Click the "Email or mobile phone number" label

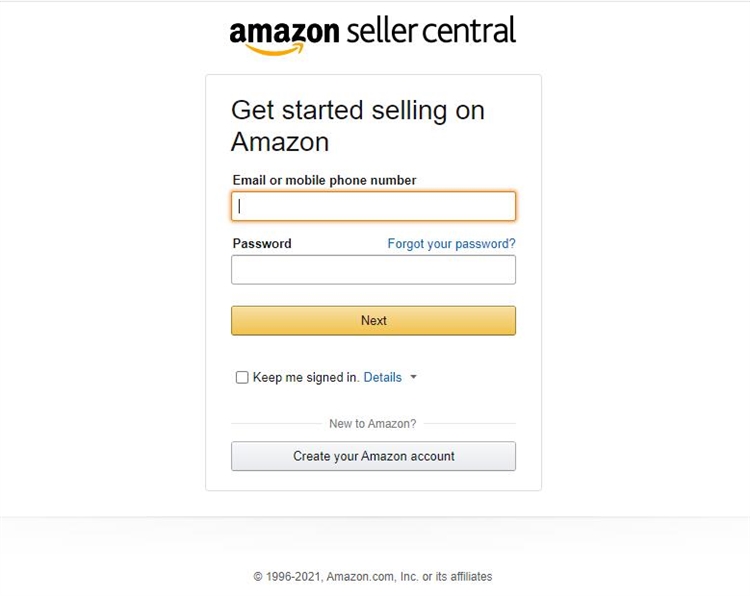324,180
